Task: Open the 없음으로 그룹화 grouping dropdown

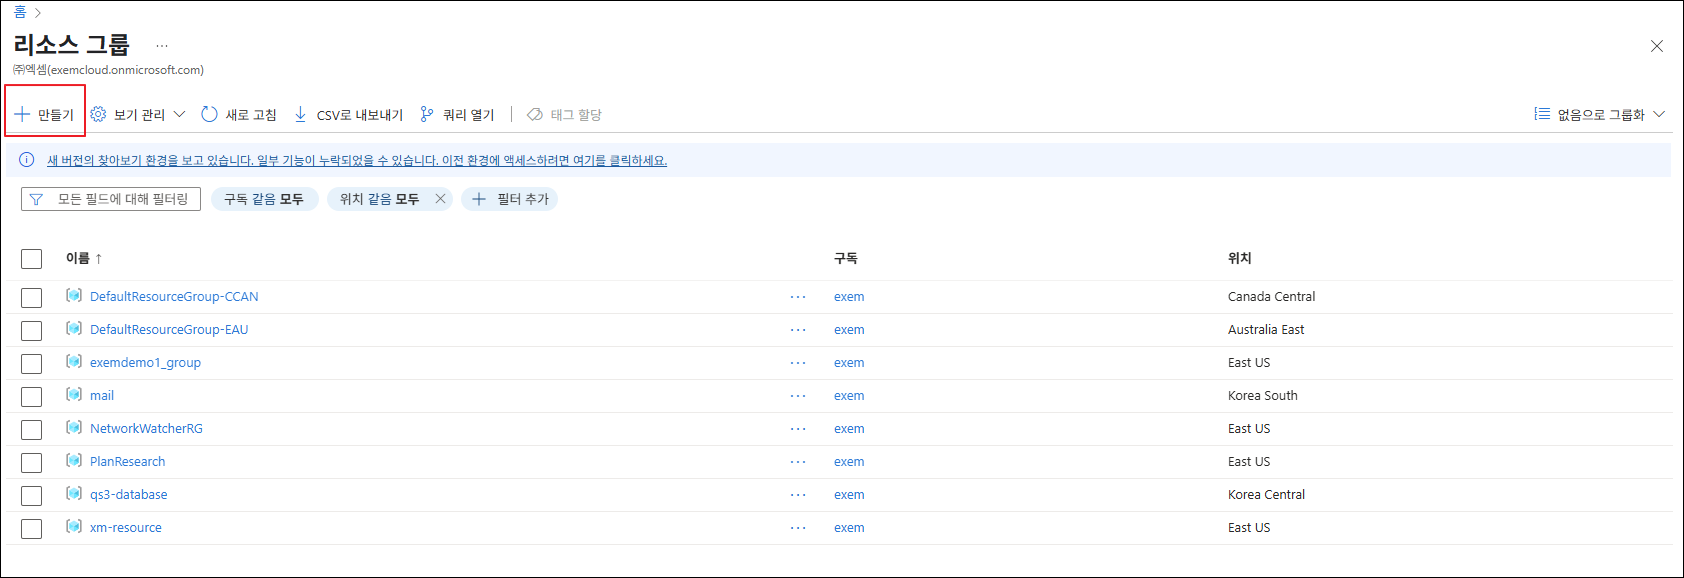Action: 1600,114
